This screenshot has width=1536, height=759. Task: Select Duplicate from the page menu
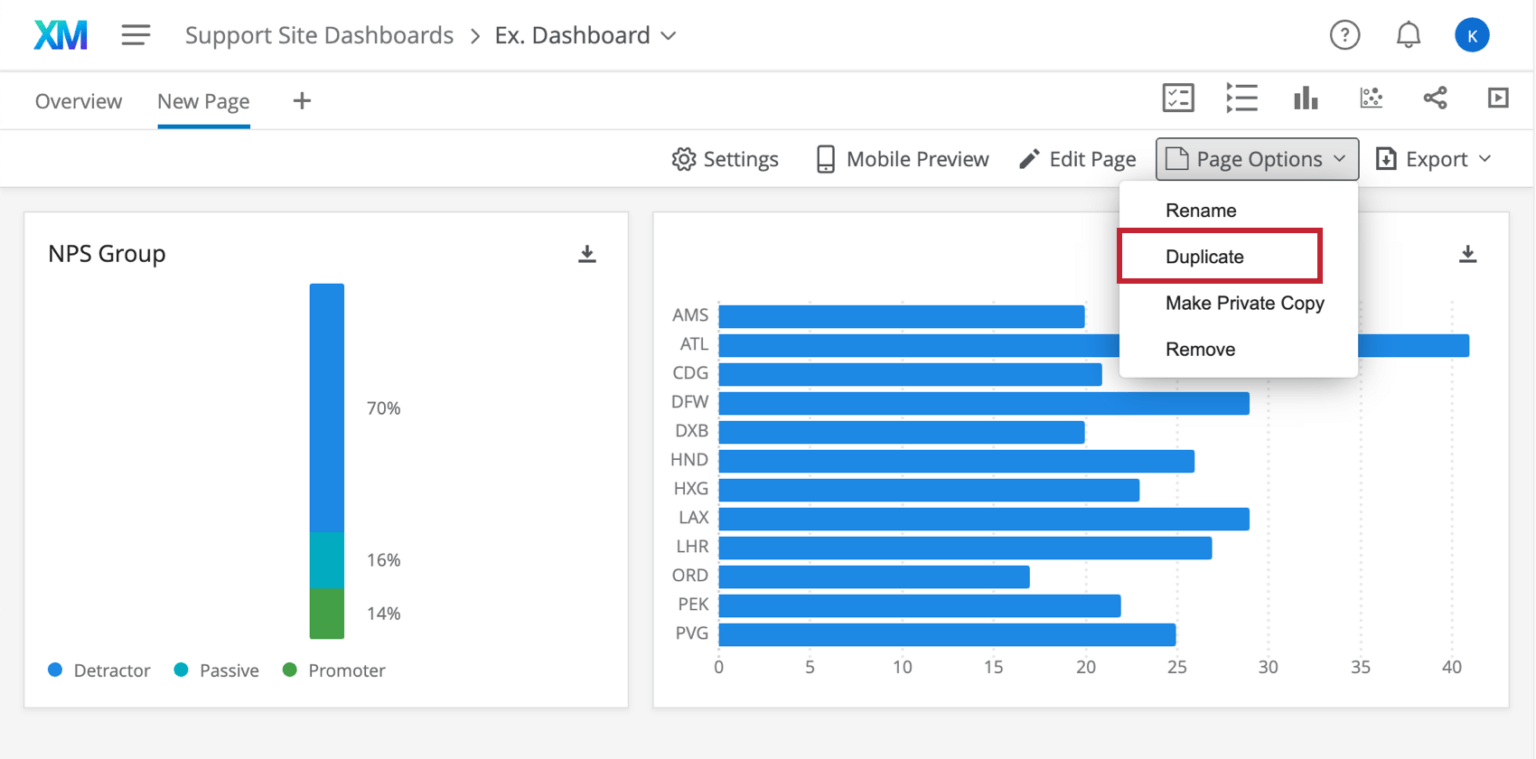pos(1204,256)
